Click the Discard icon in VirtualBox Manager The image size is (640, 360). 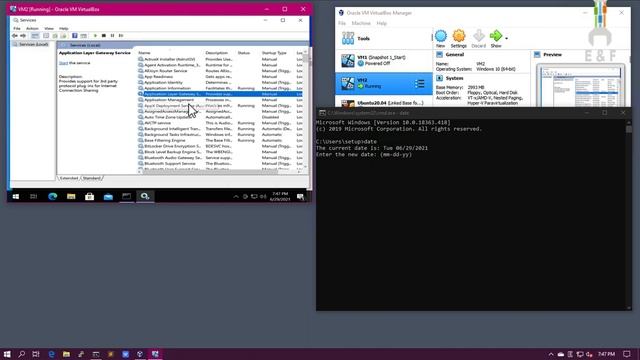click(x=478, y=39)
